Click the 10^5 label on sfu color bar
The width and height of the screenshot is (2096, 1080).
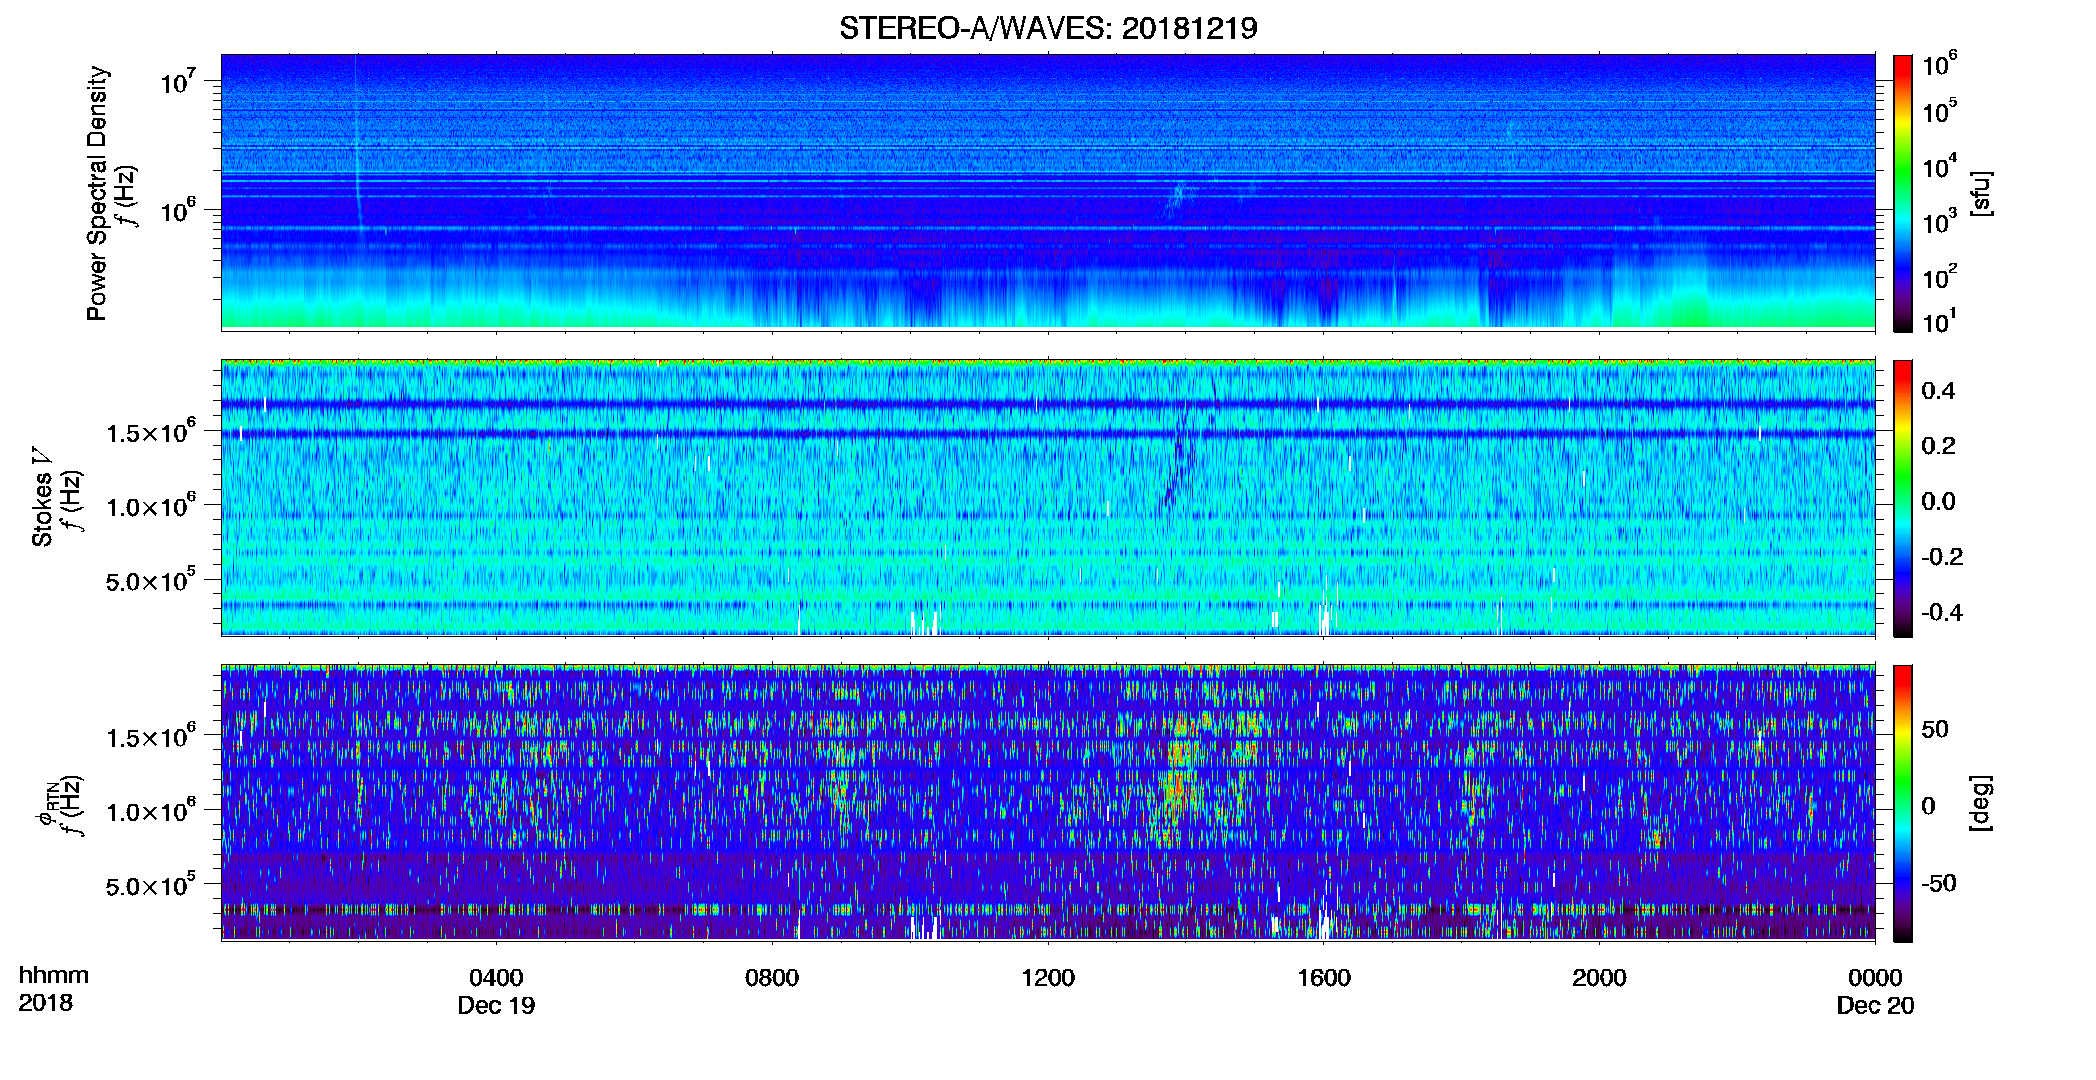[1939, 111]
